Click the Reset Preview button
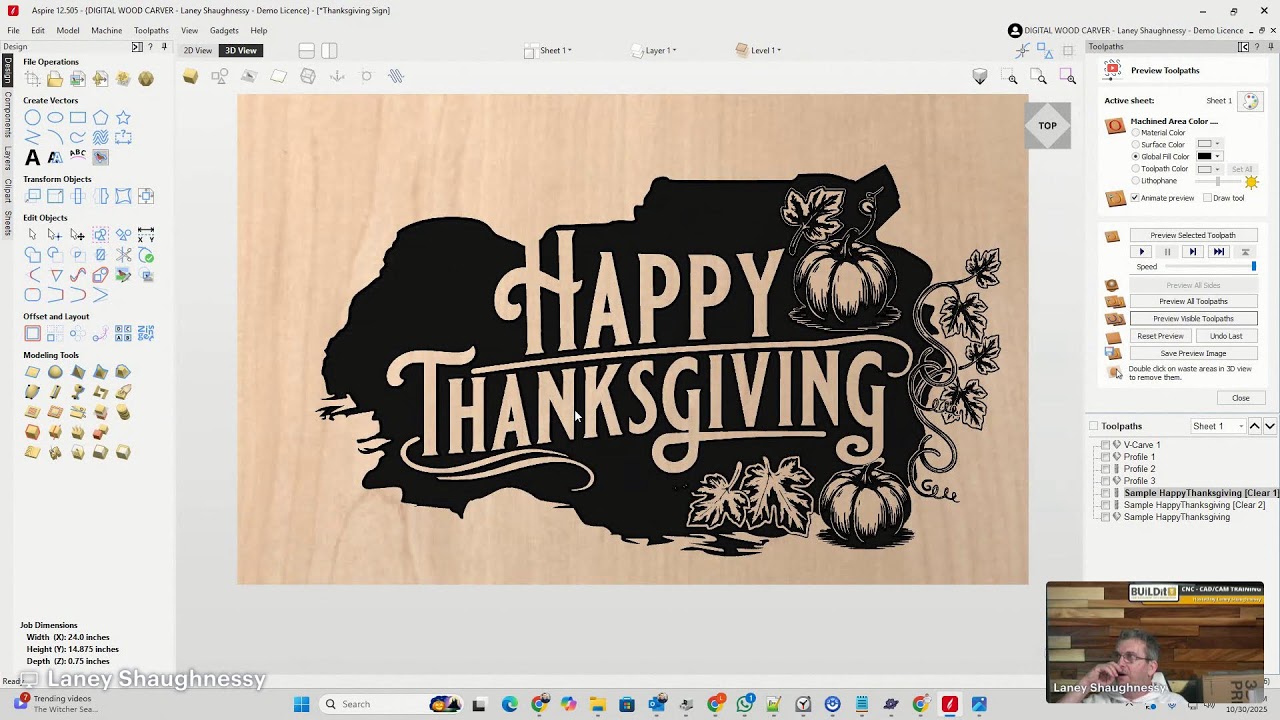The height and width of the screenshot is (720, 1280). point(1160,336)
